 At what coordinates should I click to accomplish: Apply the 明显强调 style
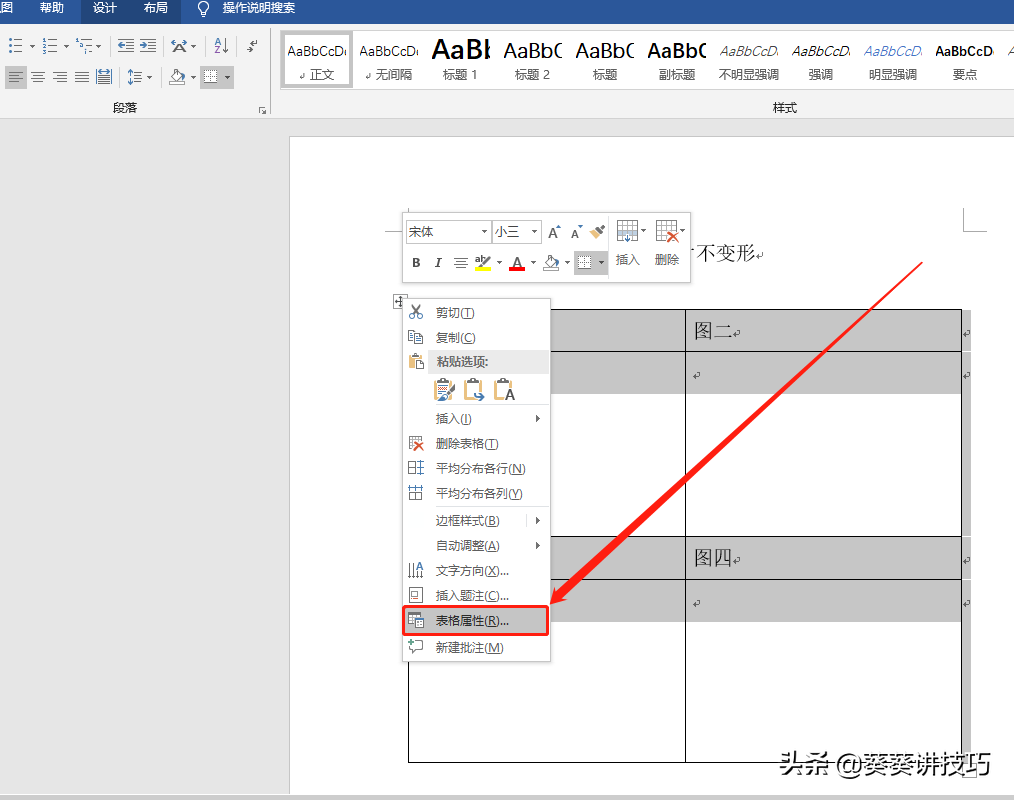click(x=893, y=61)
